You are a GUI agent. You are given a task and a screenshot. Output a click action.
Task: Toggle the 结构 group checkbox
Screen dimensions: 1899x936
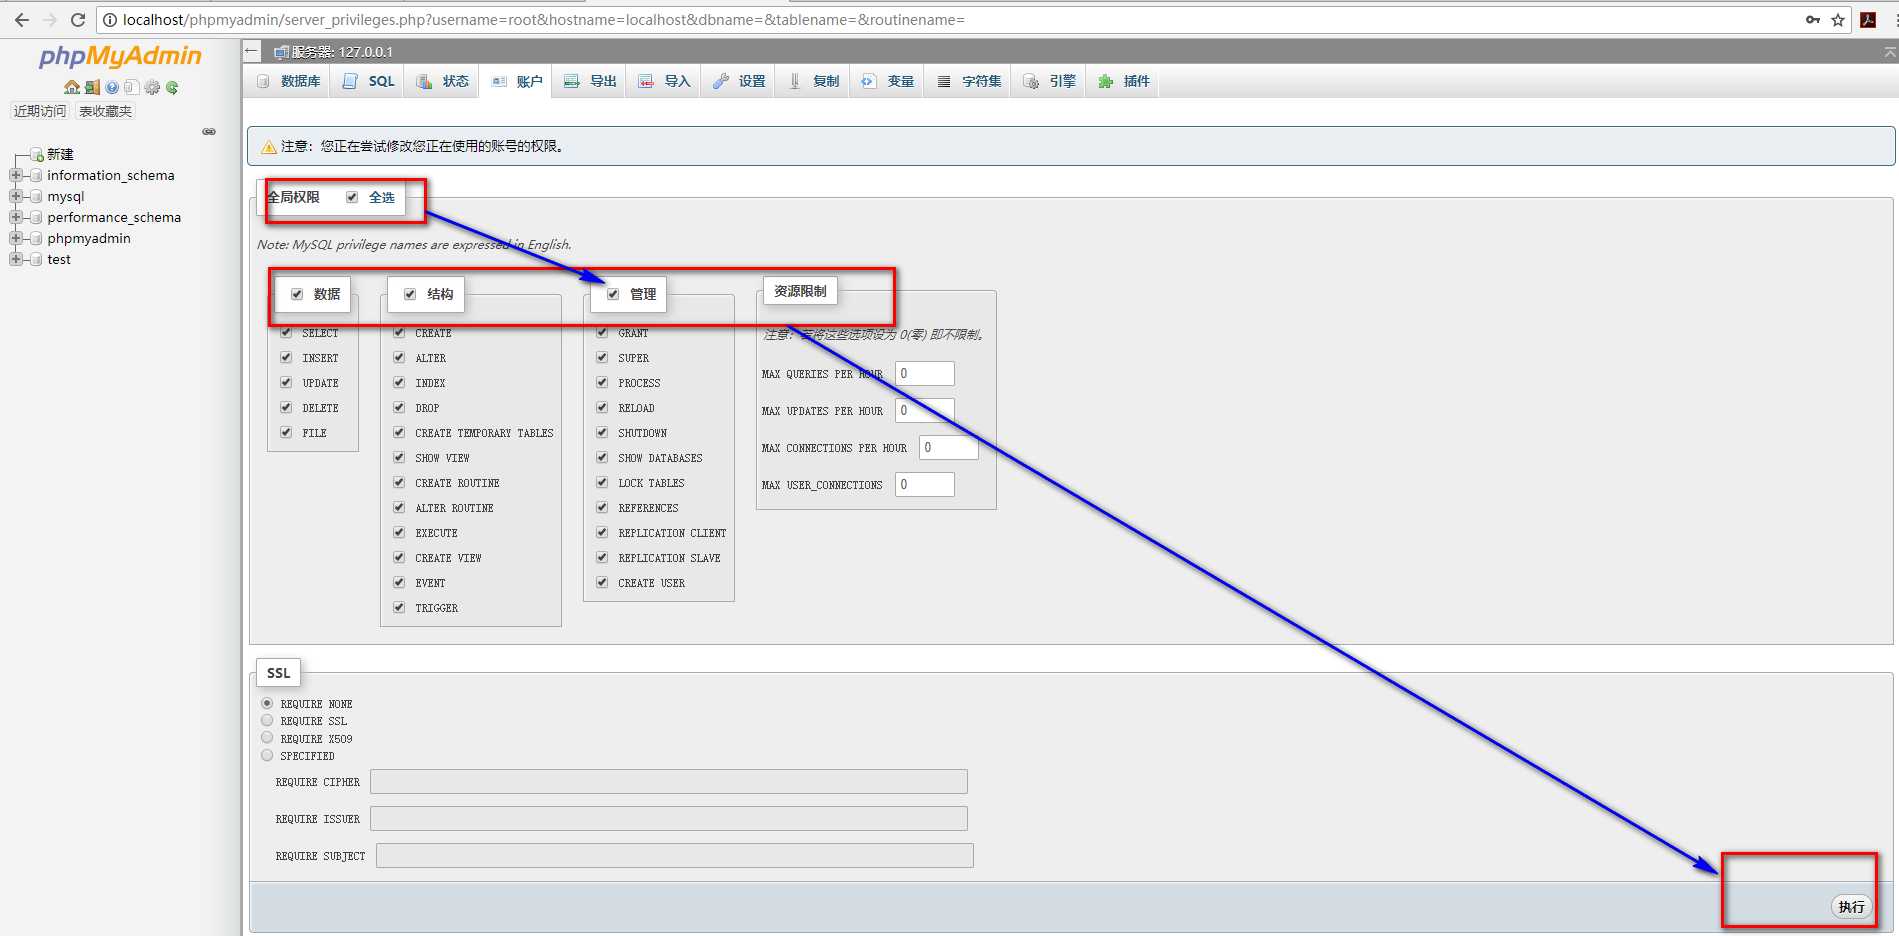point(410,294)
